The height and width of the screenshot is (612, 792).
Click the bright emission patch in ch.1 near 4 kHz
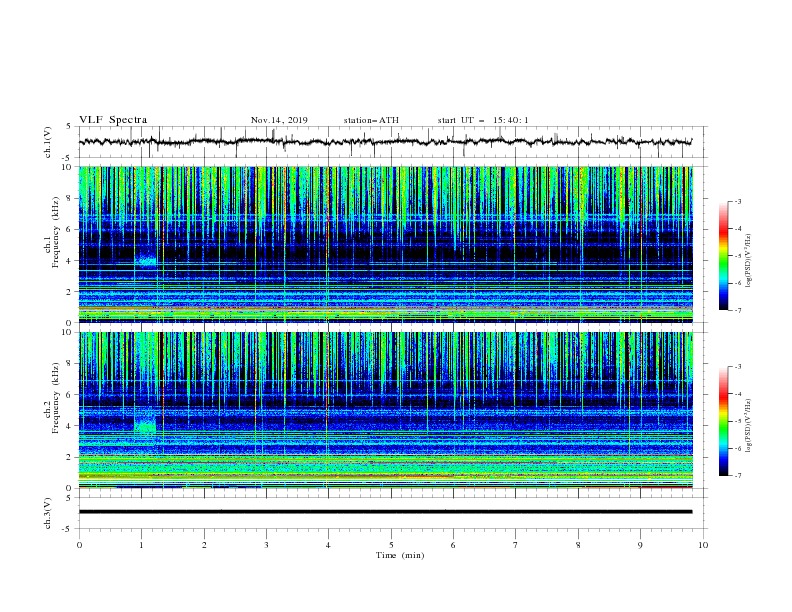point(147,261)
